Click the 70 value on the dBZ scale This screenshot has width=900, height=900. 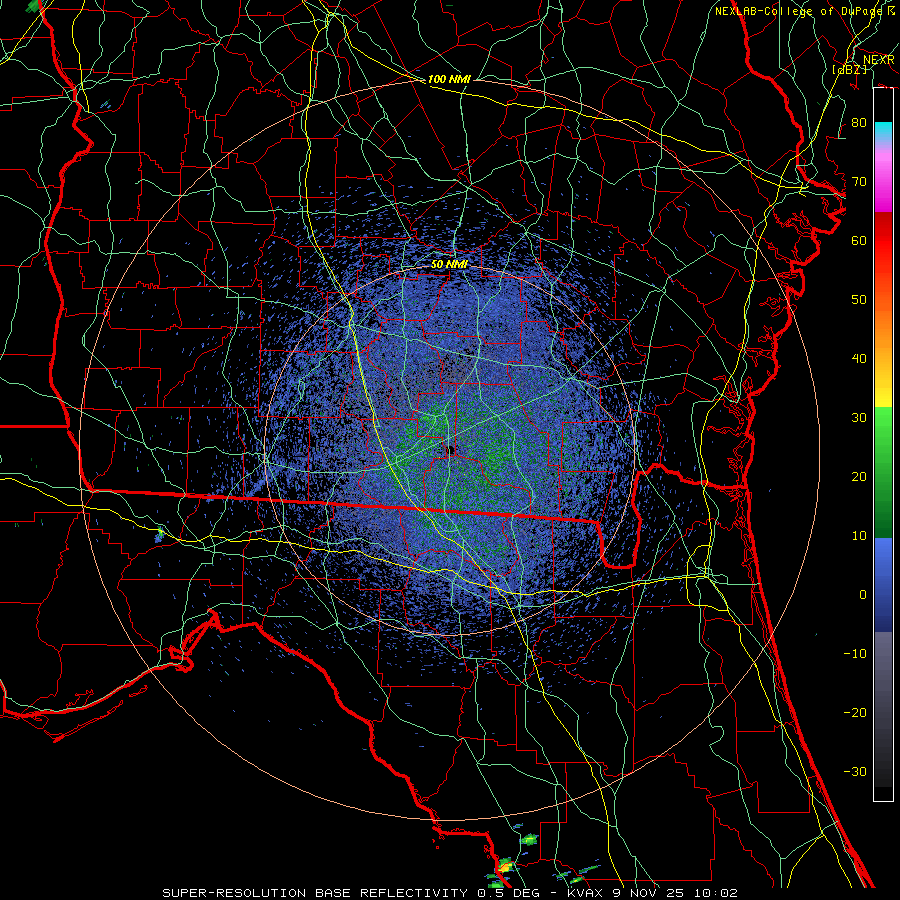click(x=859, y=181)
